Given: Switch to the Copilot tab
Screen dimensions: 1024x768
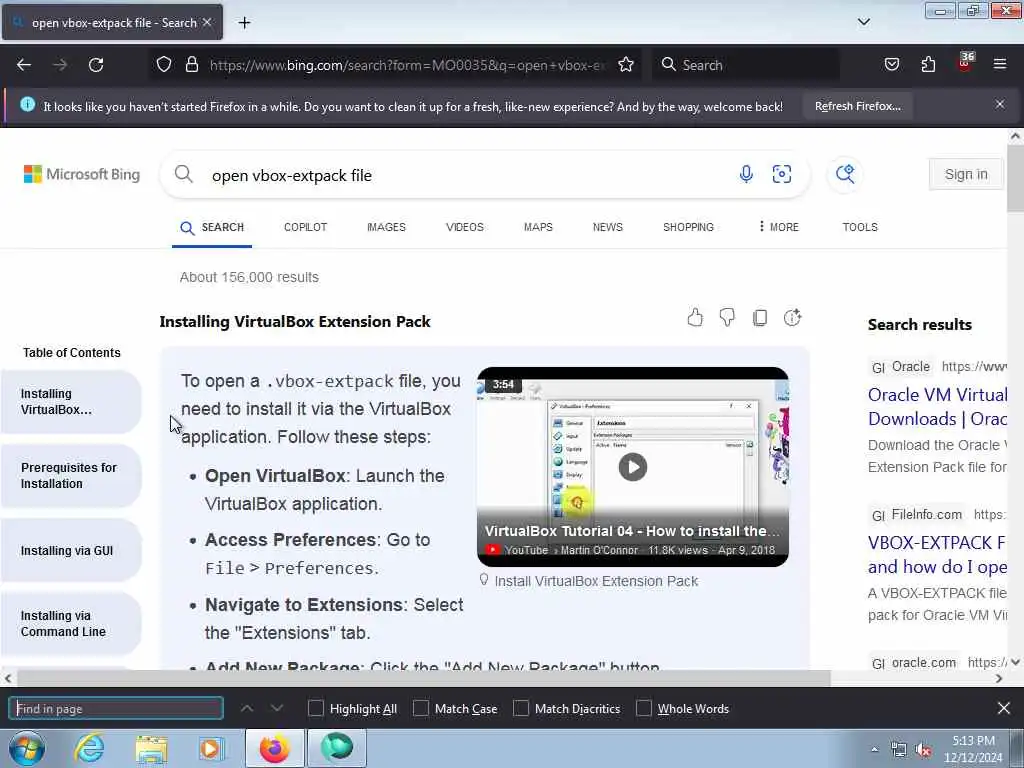Looking at the screenshot, I should 305,227.
